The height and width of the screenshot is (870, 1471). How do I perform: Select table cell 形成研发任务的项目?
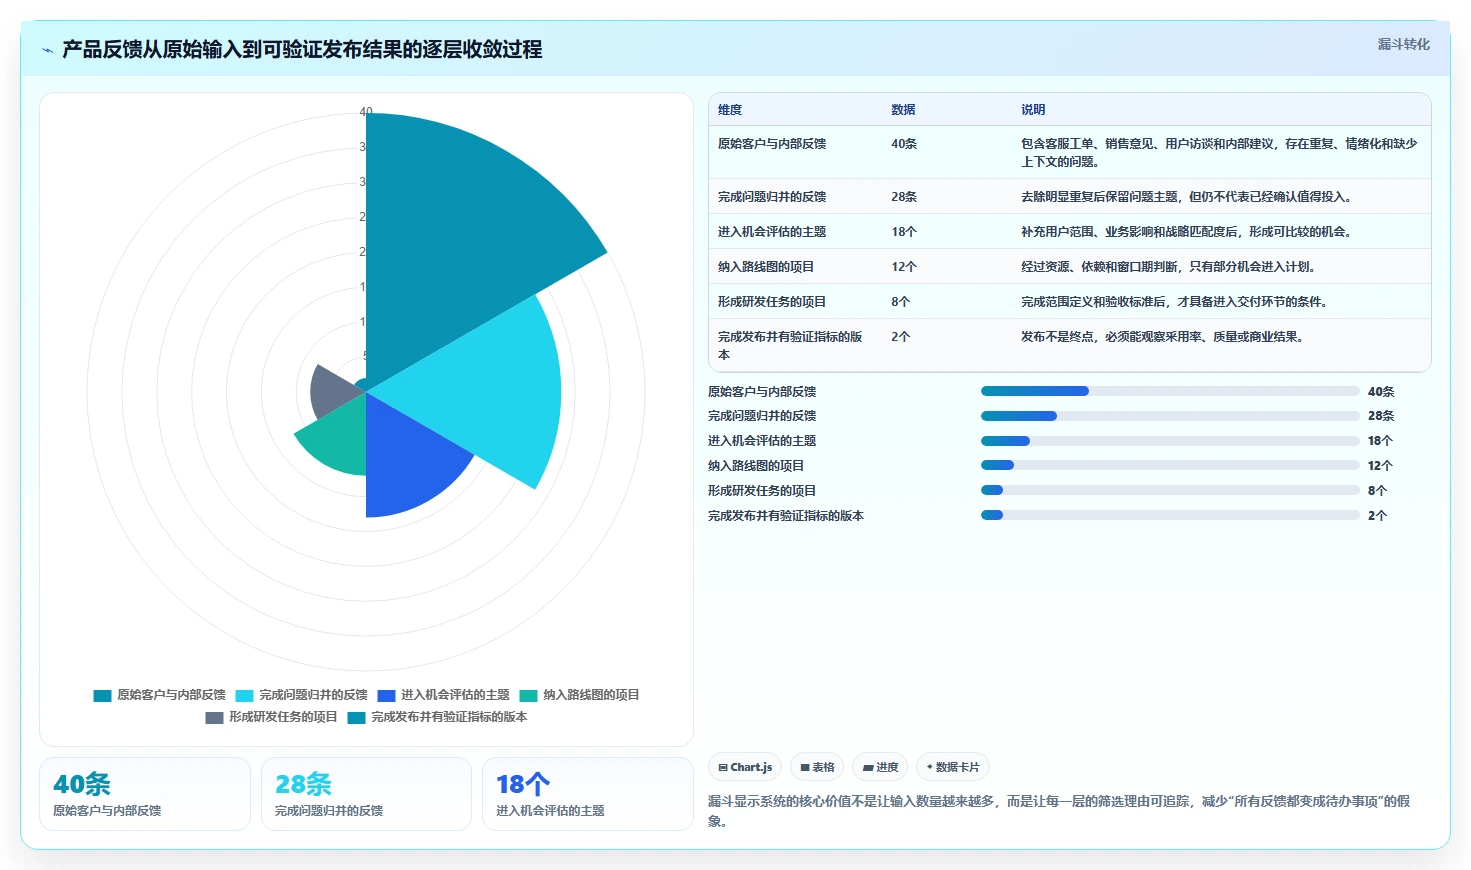(772, 302)
